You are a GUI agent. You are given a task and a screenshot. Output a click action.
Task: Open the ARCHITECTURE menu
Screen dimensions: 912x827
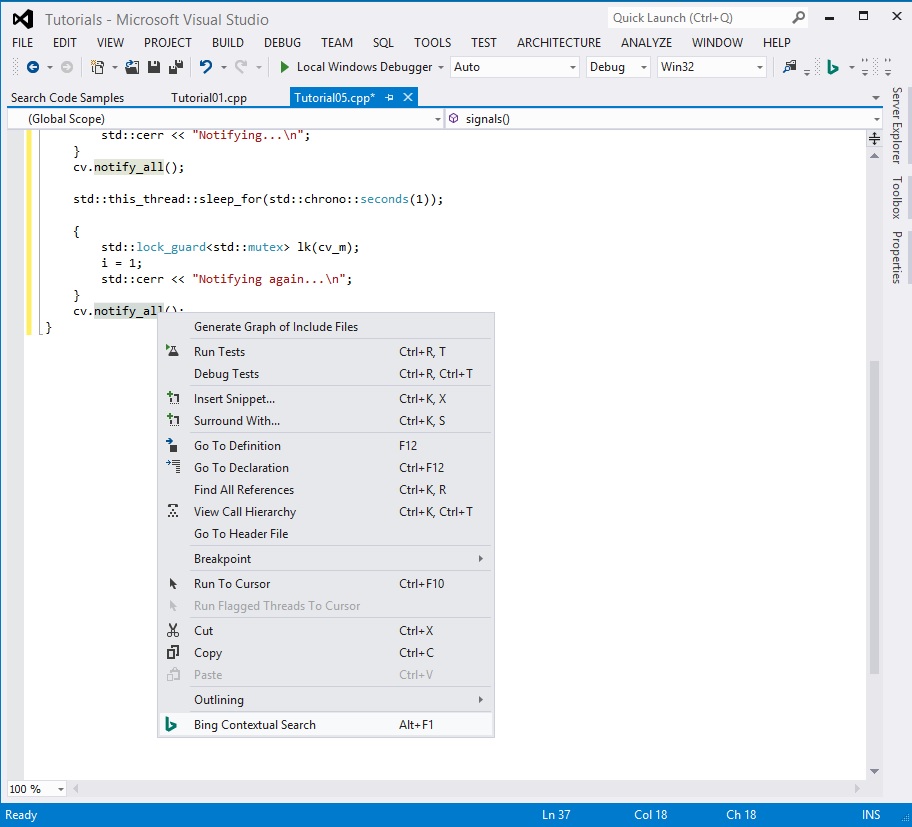558,43
